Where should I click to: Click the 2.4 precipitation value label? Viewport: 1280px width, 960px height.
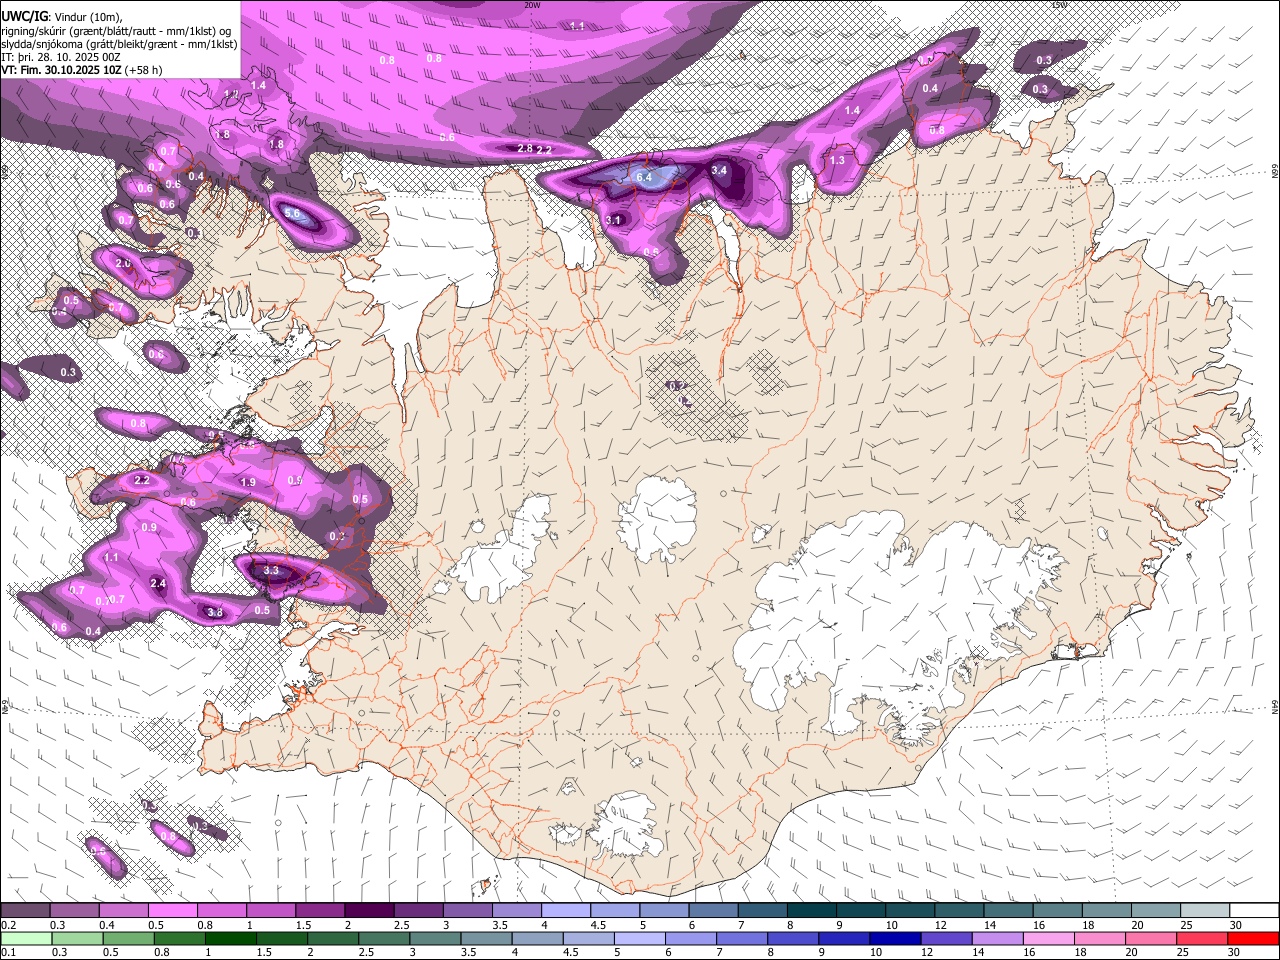157,583
